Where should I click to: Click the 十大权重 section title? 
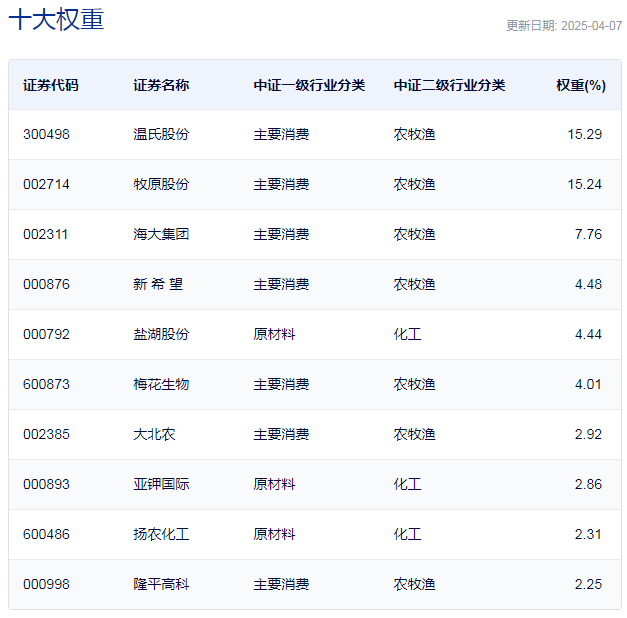coord(56,20)
